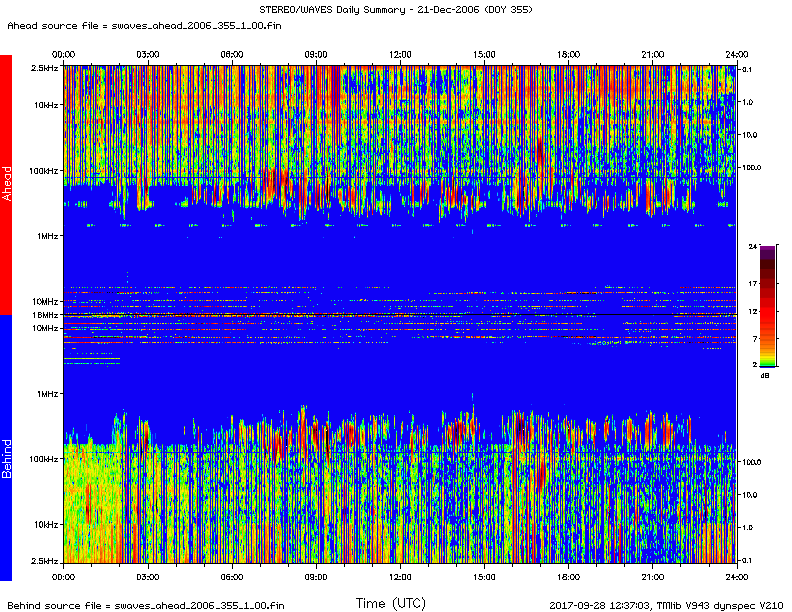Click the STEREO/WAVES Daily Summary title
792x612 pixels.
click(395, 10)
